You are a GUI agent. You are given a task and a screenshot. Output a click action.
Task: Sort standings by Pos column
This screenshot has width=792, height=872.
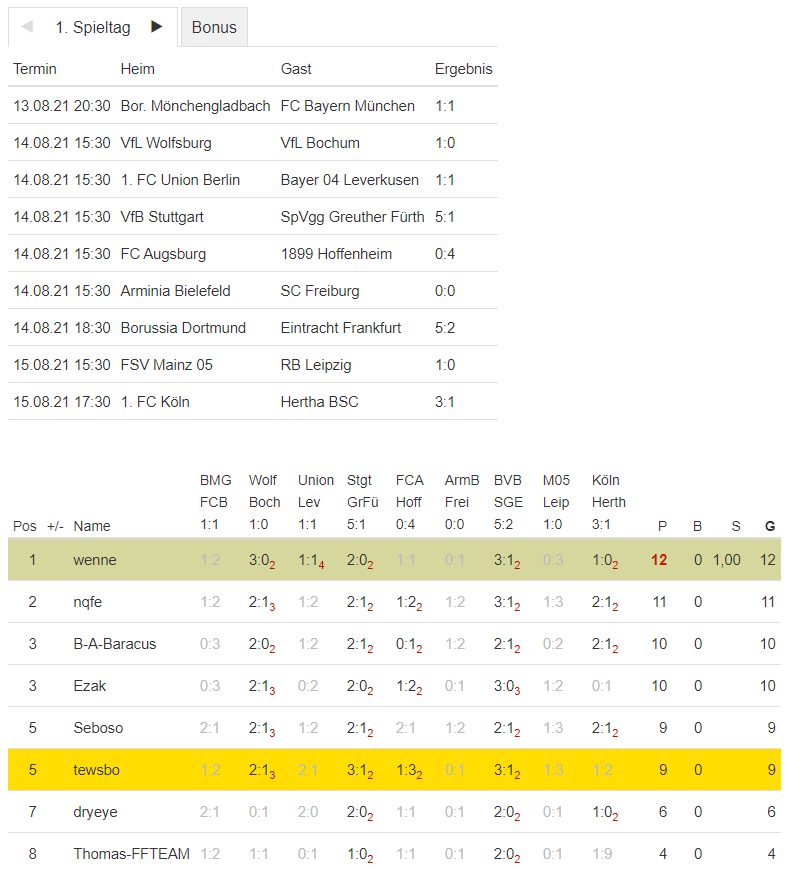click(x=24, y=526)
